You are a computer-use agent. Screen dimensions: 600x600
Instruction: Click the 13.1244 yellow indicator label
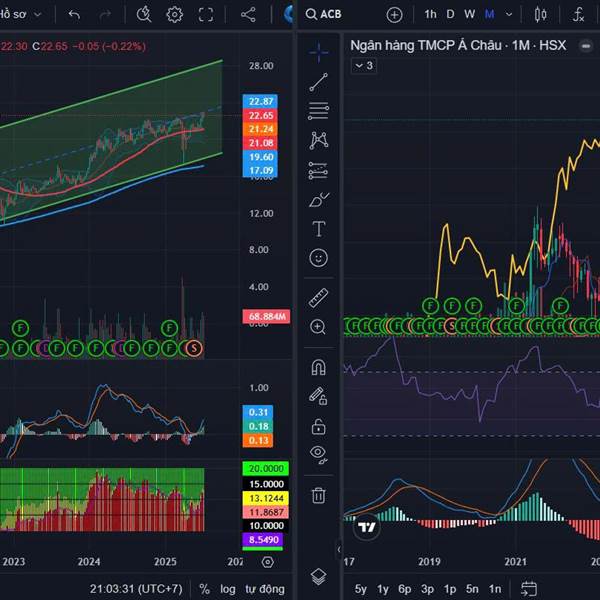click(266, 498)
